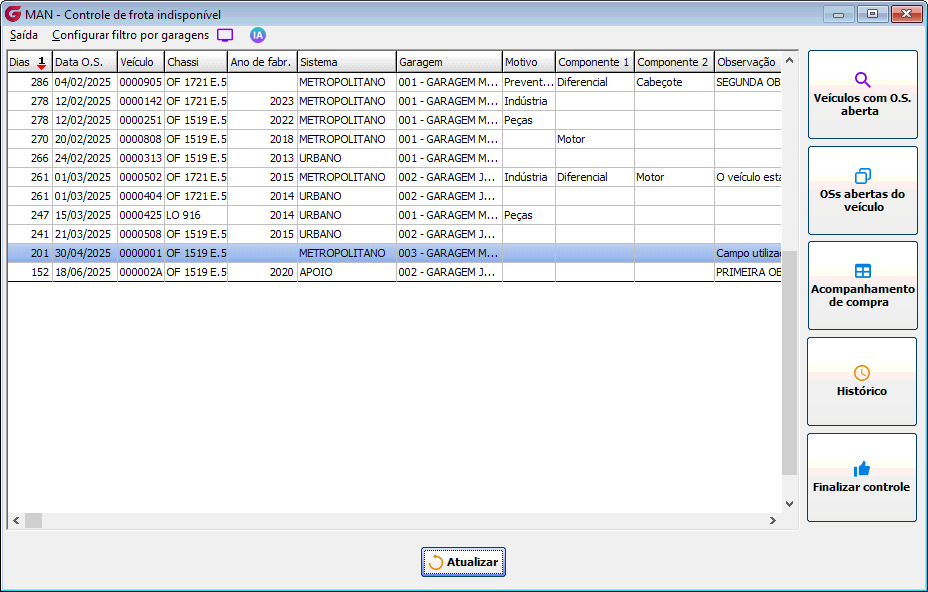Image resolution: width=928 pixels, height=592 pixels.
Task: Click date cell 18/06/2025
Action: 83,272
